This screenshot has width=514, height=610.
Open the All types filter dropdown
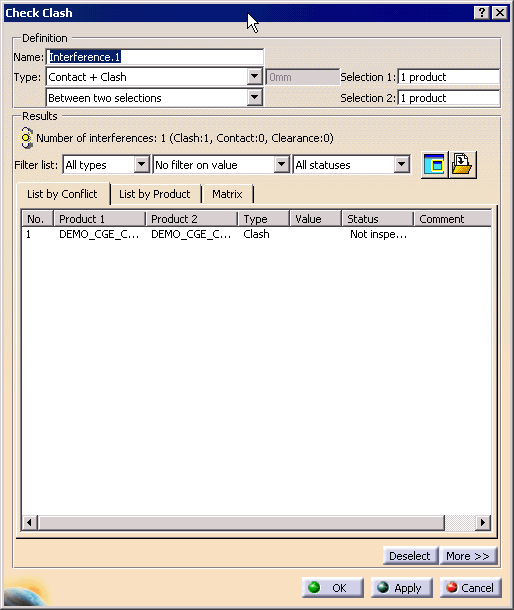coord(142,165)
